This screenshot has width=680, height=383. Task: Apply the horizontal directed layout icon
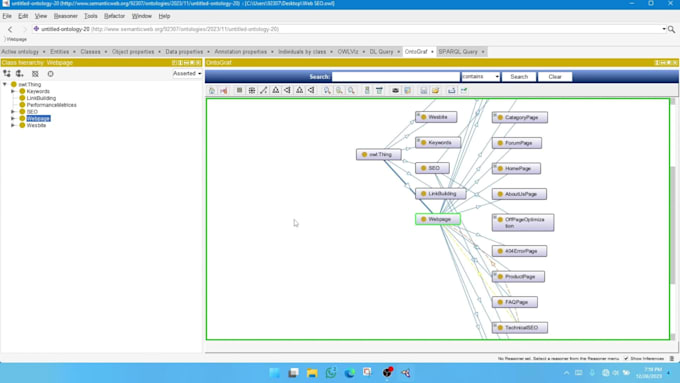pos(311,90)
